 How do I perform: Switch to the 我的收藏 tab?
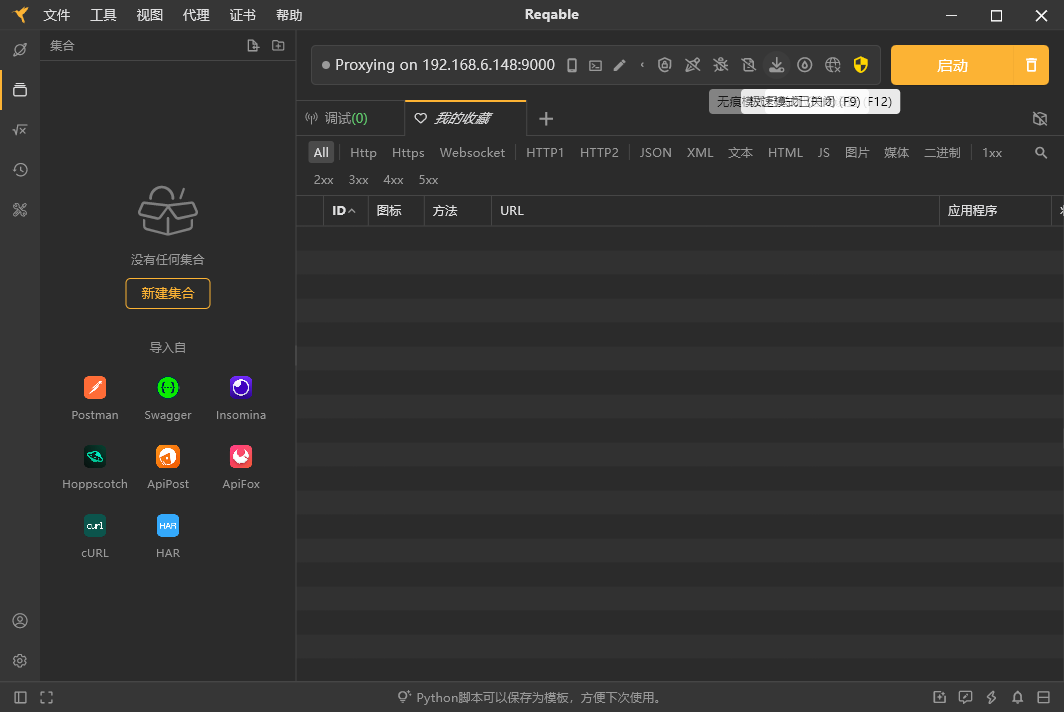465,118
